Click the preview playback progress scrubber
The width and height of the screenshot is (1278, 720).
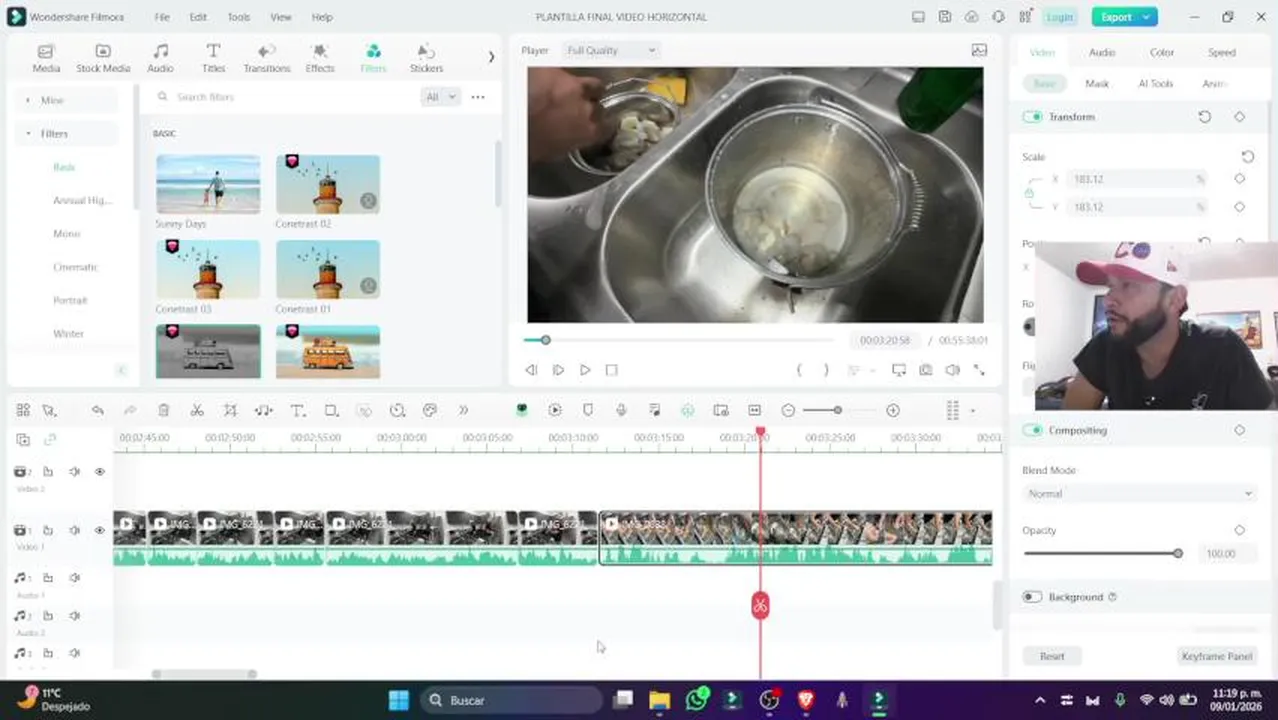click(545, 340)
